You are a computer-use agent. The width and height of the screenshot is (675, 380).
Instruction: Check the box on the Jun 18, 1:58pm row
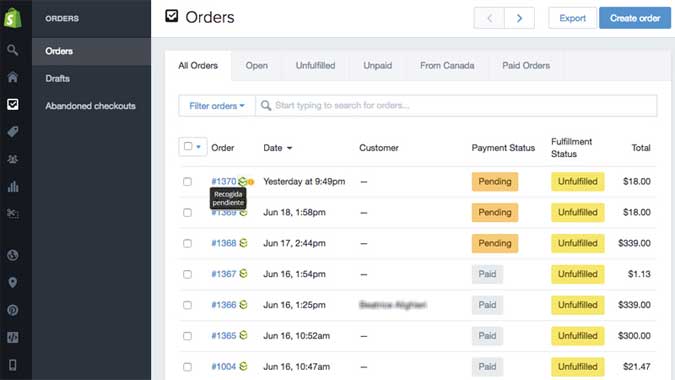187,213
